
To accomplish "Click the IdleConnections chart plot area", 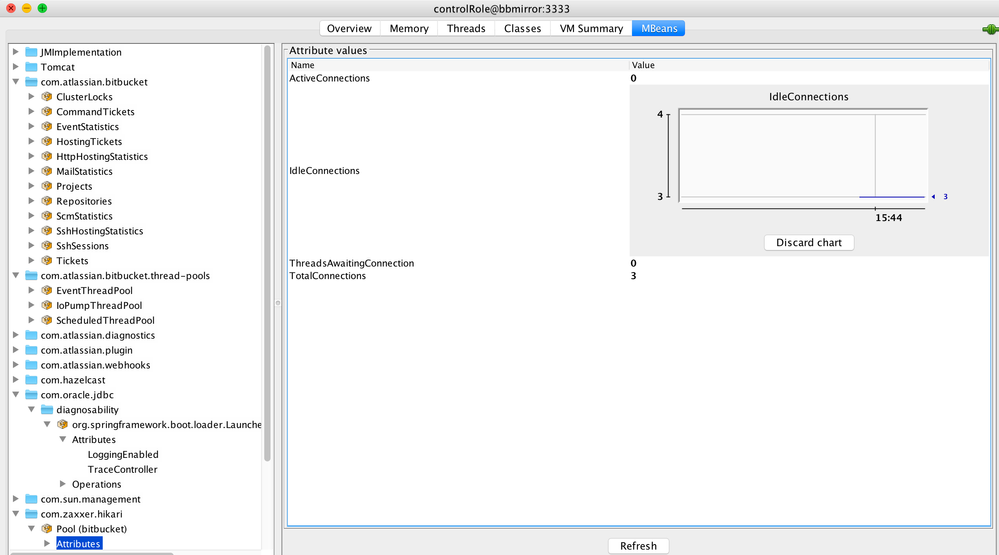I will pos(803,155).
